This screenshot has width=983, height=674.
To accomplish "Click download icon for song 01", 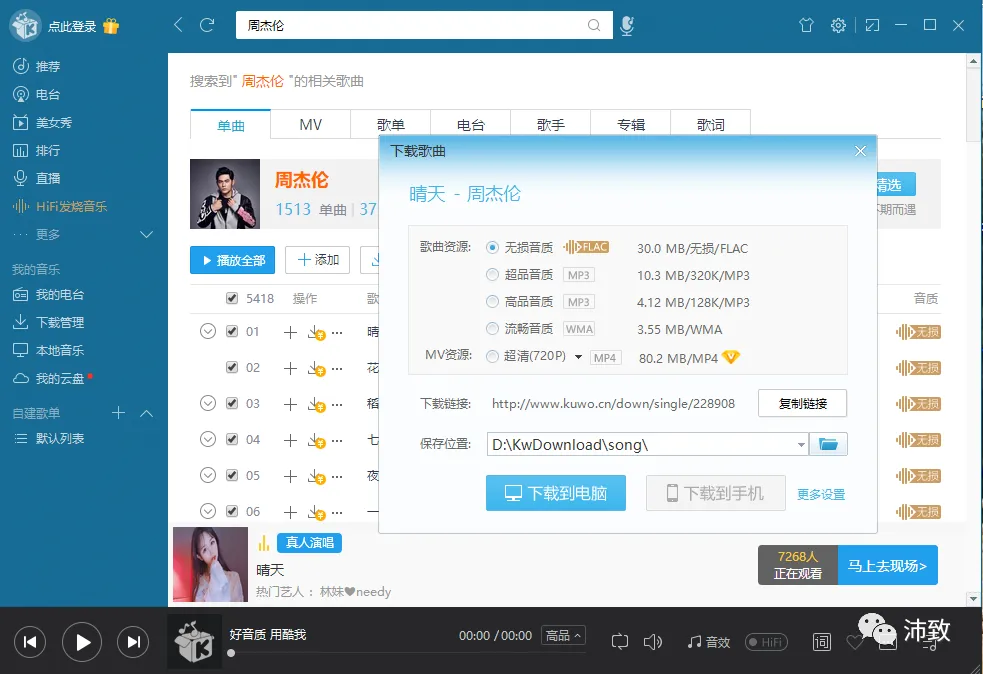I will [x=316, y=332].
